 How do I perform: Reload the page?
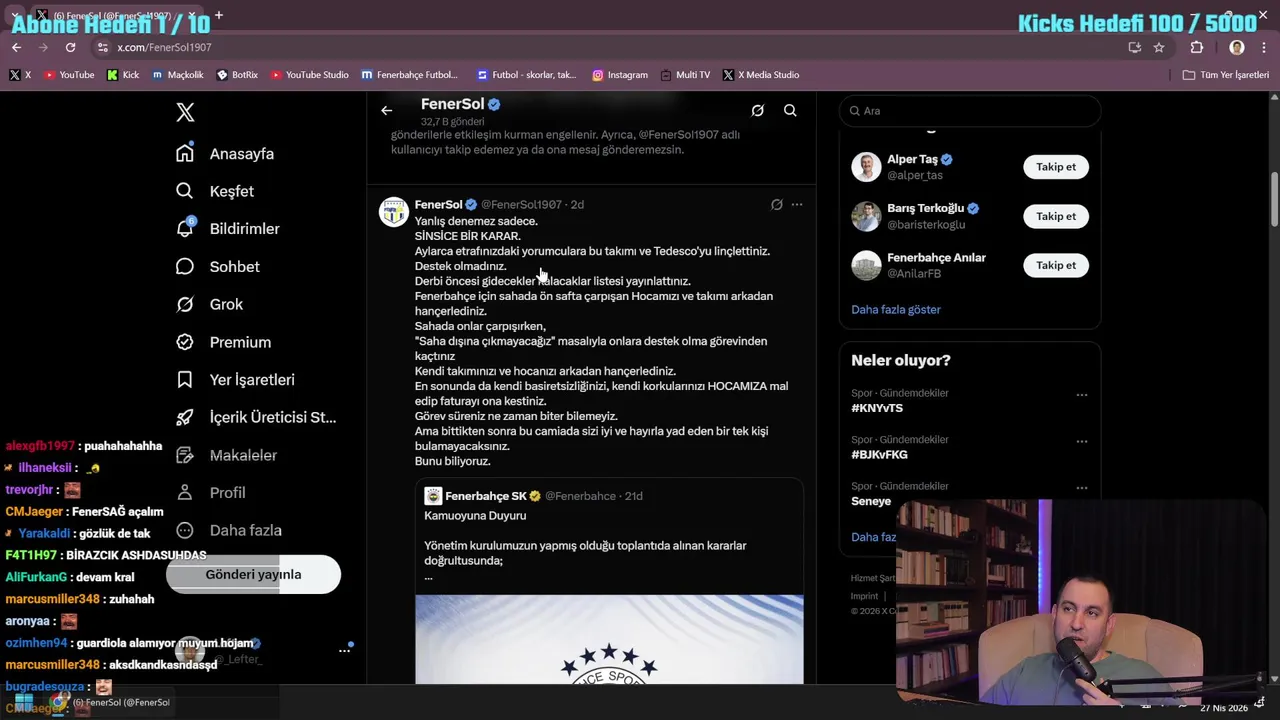point(70,47)
